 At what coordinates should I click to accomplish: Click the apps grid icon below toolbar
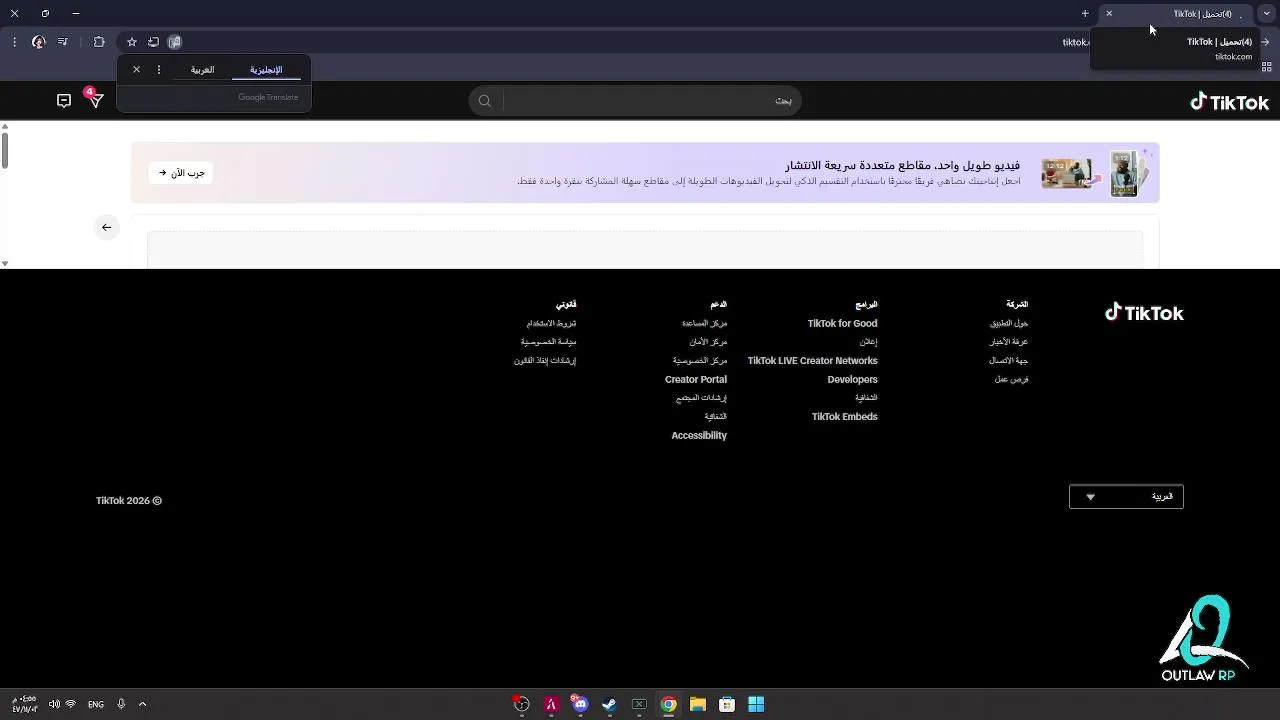(1267, 67)
